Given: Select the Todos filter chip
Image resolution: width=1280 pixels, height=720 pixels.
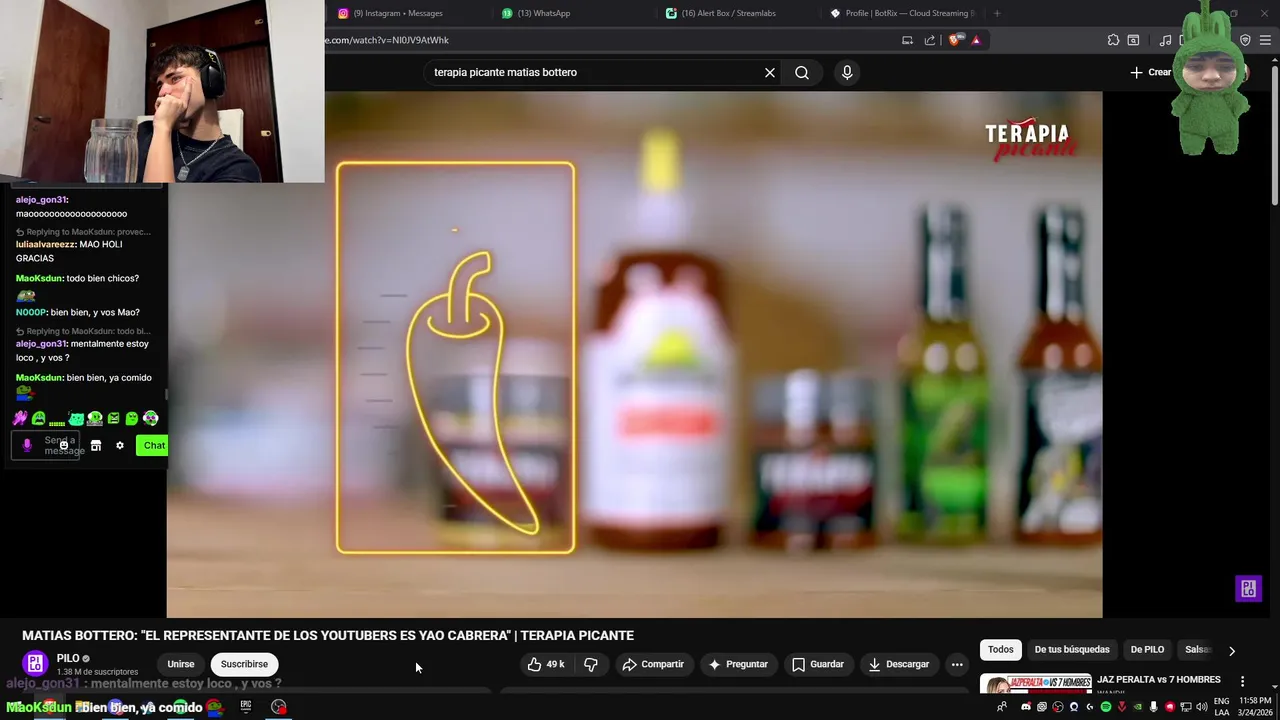Looking at the screenshot, I should (1001, 650).
